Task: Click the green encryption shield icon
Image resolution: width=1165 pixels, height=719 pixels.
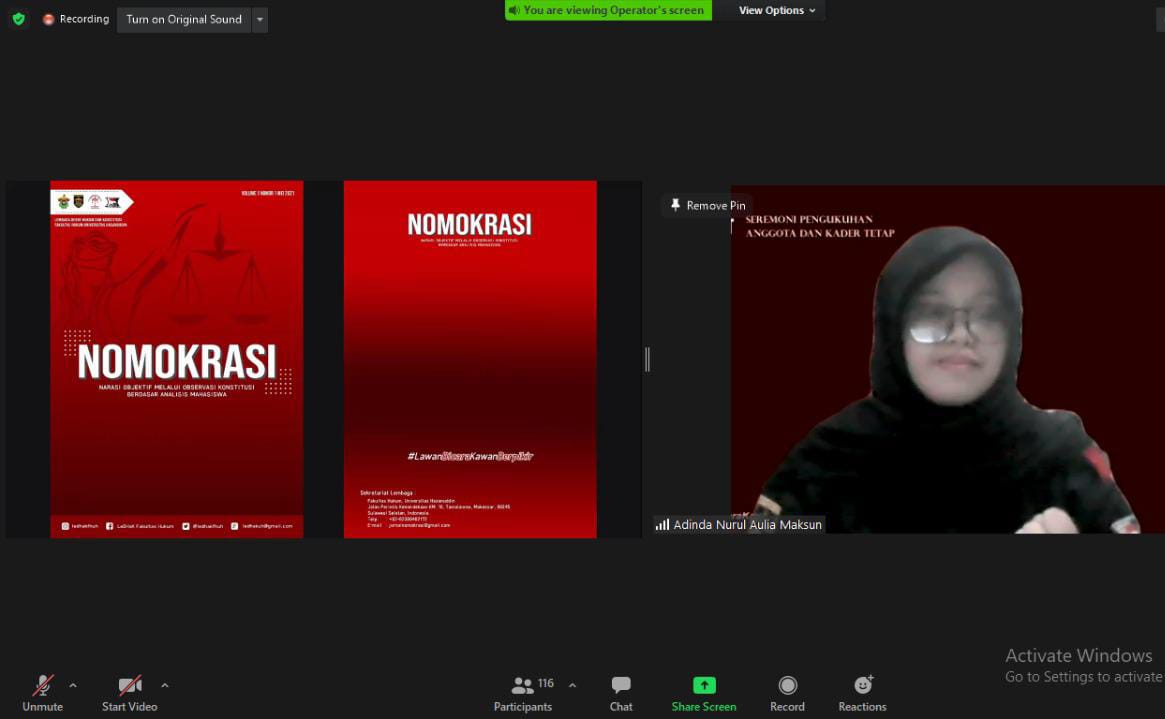Action: click(19, 19)
